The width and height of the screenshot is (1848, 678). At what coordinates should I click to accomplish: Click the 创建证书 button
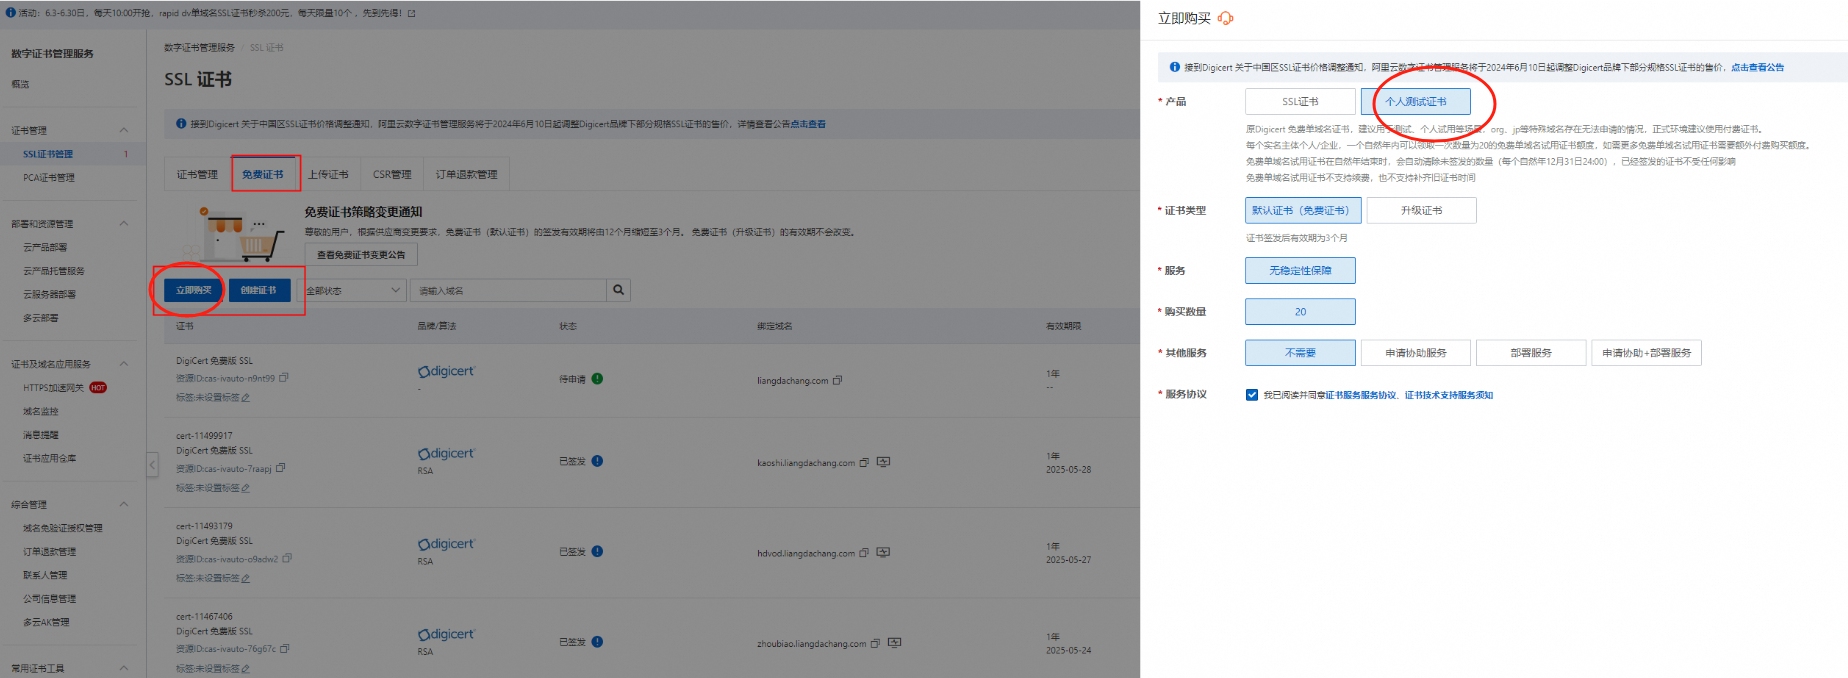(x=259, y=290)
